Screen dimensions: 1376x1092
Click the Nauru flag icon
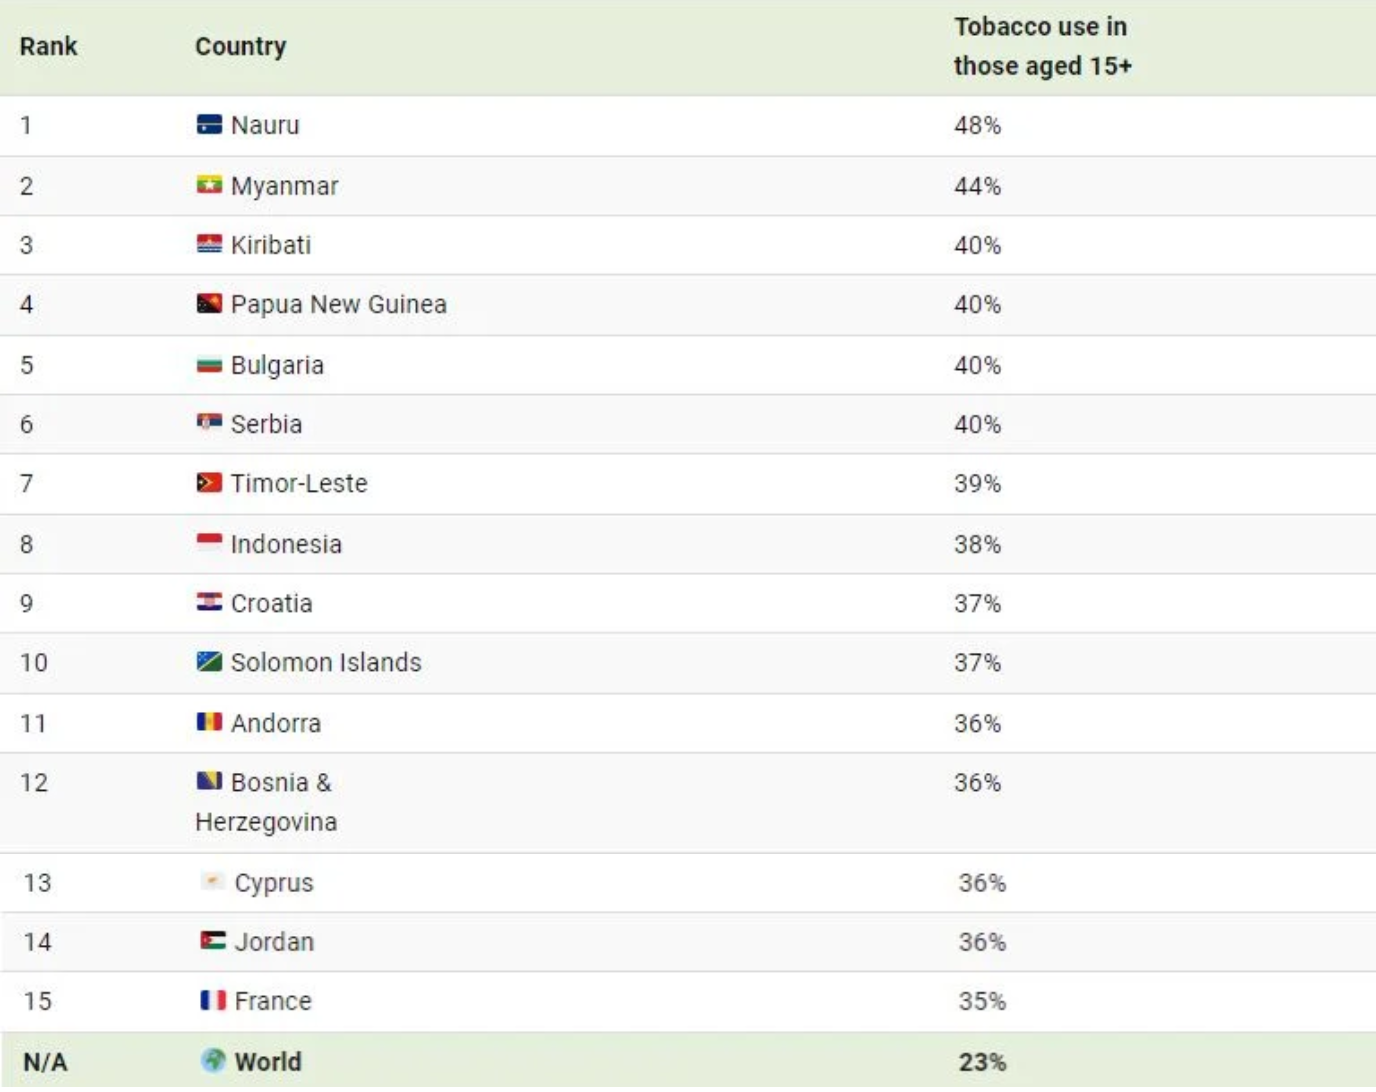pos(209,125)
